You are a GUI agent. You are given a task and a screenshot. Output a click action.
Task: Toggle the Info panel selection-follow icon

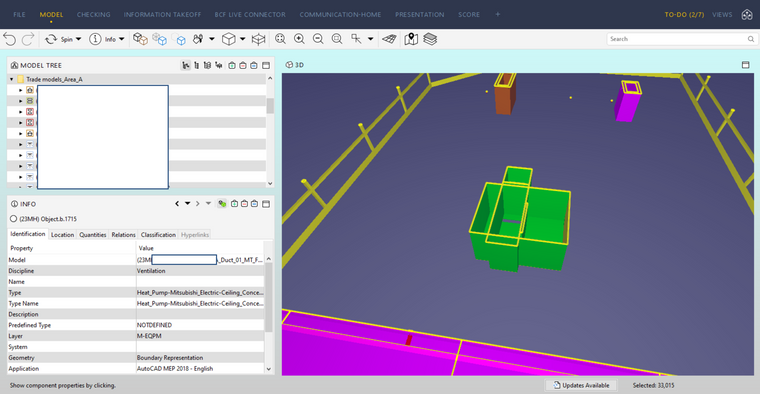[x=222, y=204]
